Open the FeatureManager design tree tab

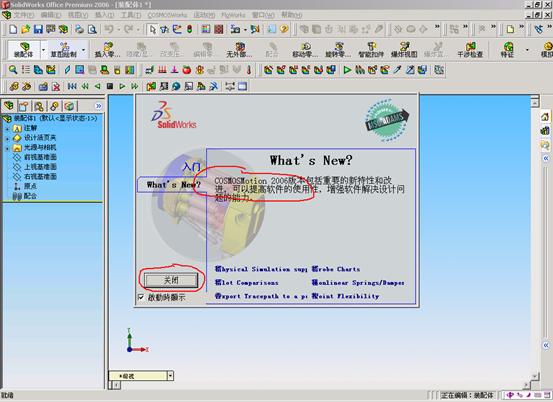click(9, 105)
